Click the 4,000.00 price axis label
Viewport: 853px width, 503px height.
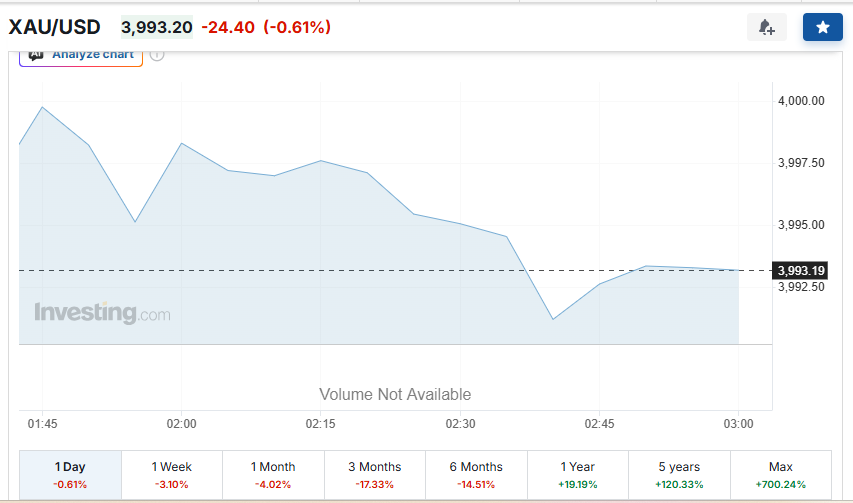[x=801, y=101]
